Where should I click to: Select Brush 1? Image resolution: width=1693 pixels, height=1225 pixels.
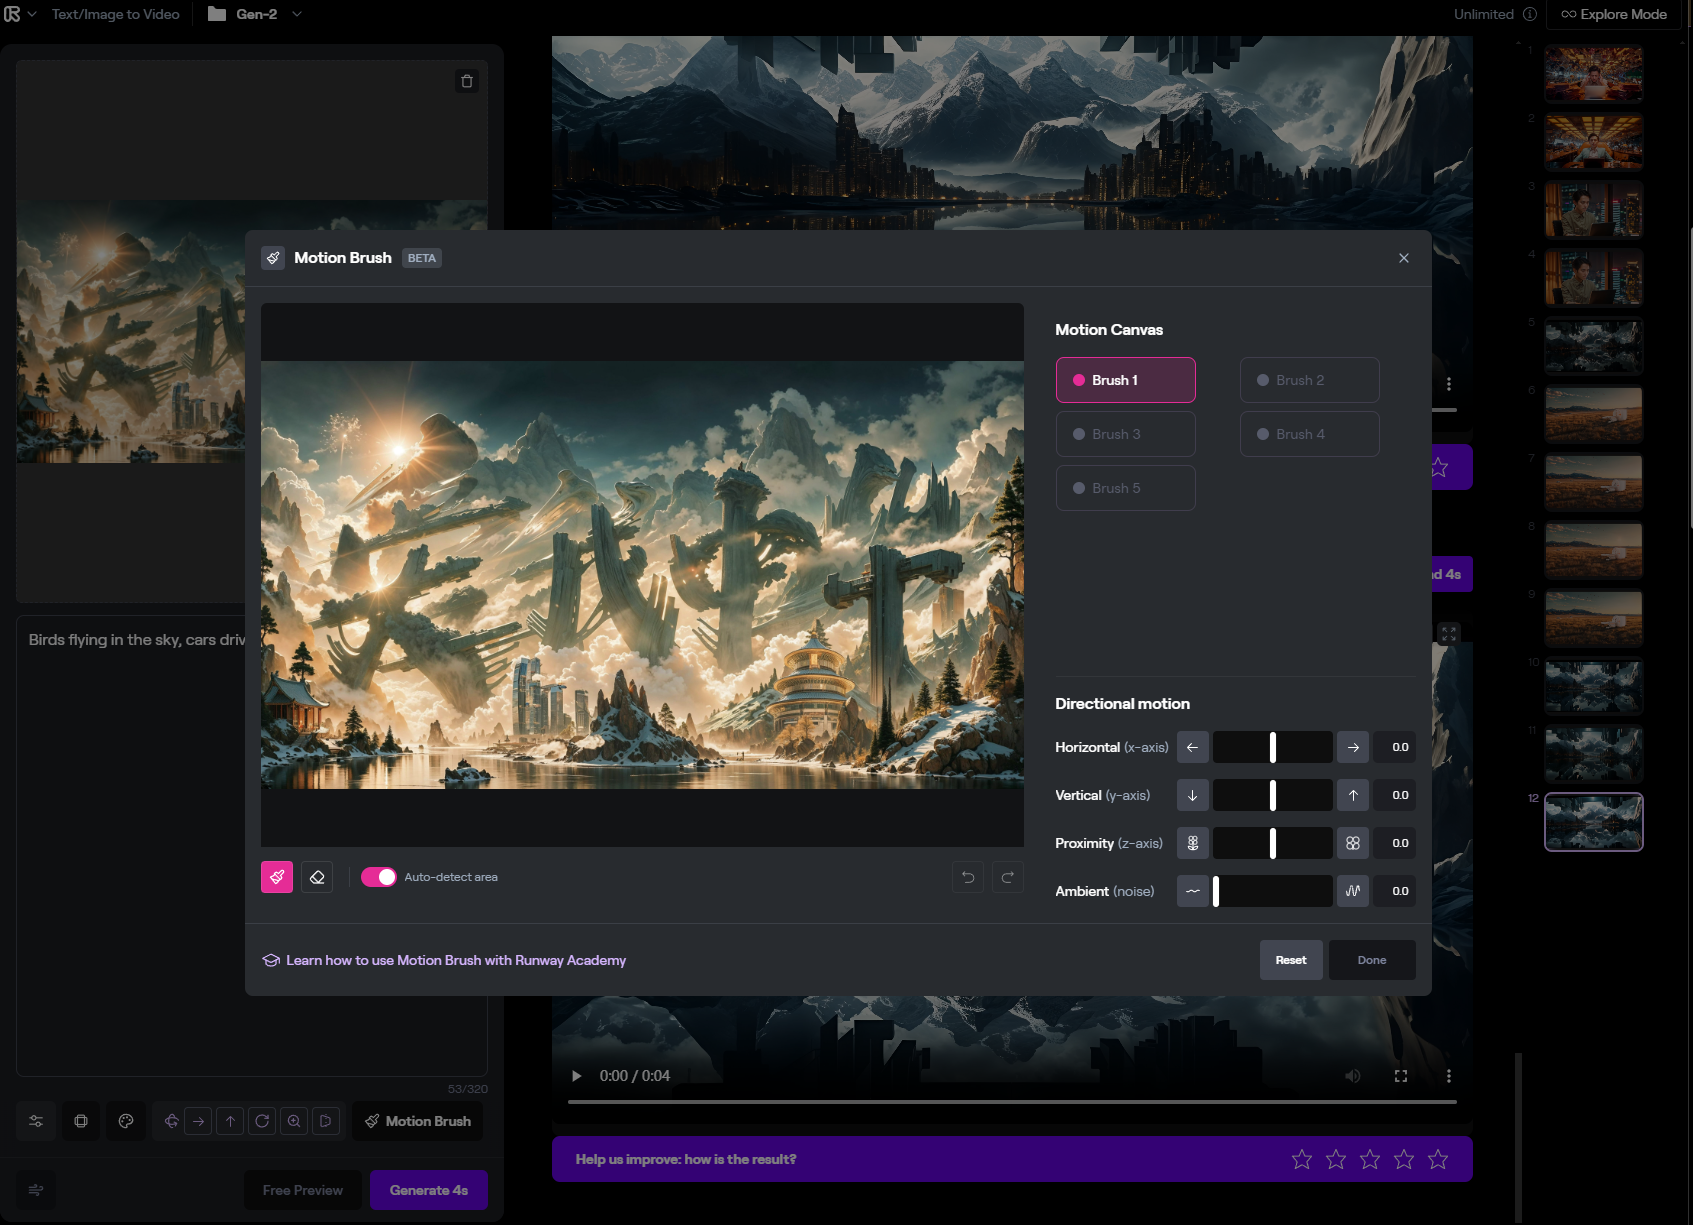[1126, 380]
